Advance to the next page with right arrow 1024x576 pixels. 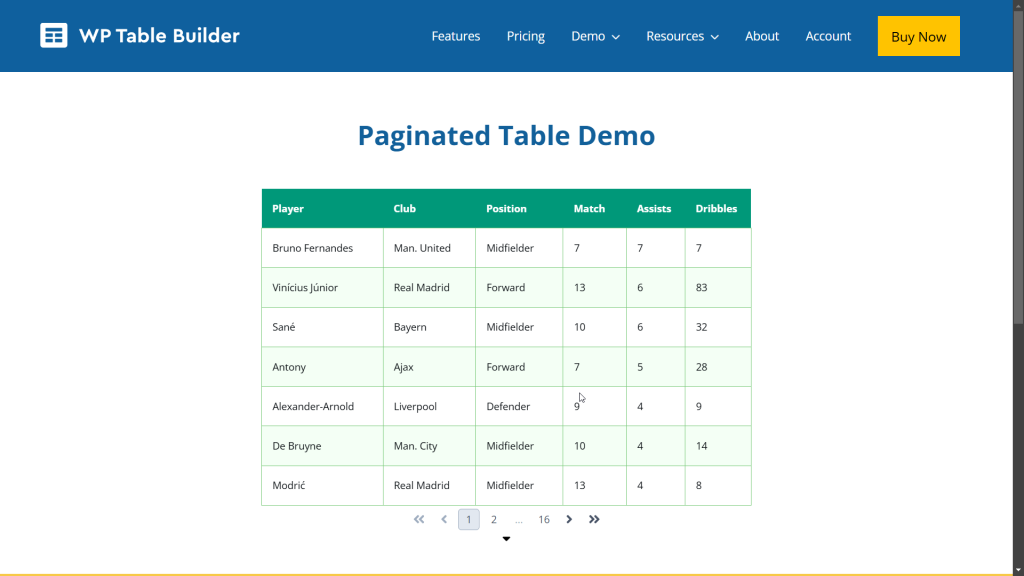569,519
